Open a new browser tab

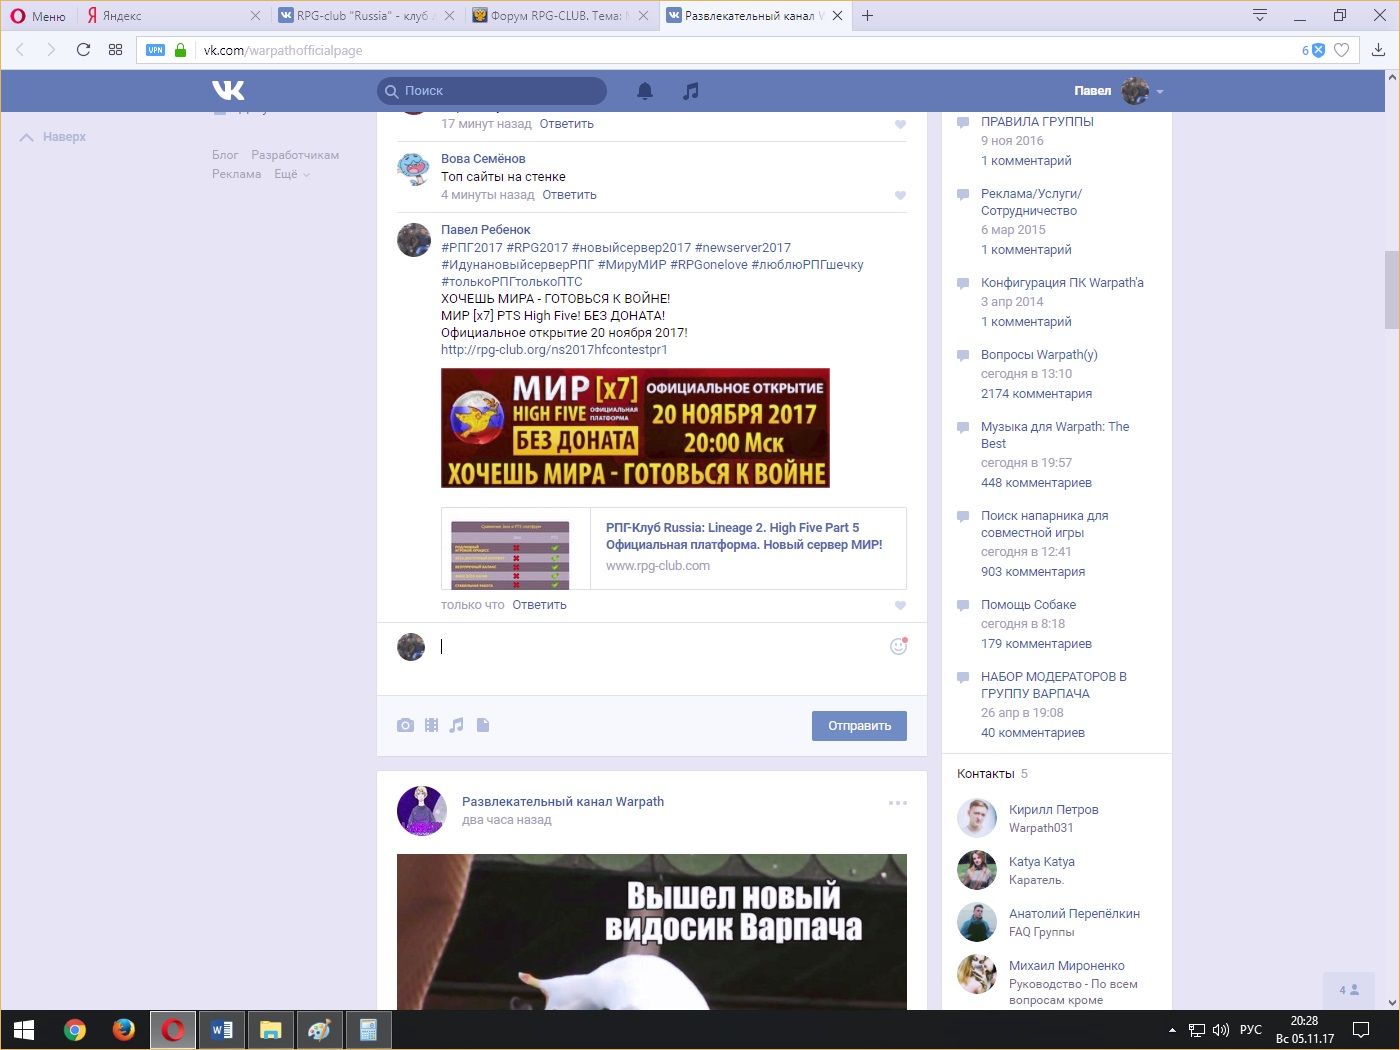(x=867, y=15)
